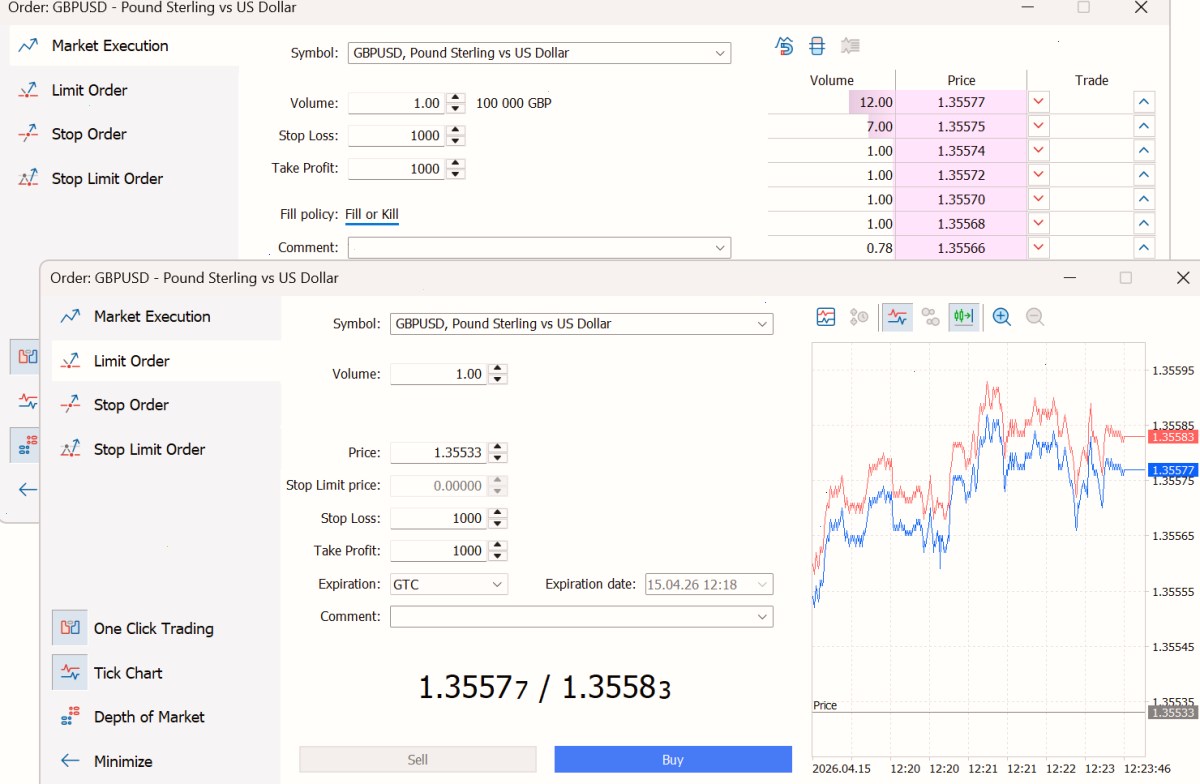Click the grey 1.35533 price label on the chart

click(1171, 713)
